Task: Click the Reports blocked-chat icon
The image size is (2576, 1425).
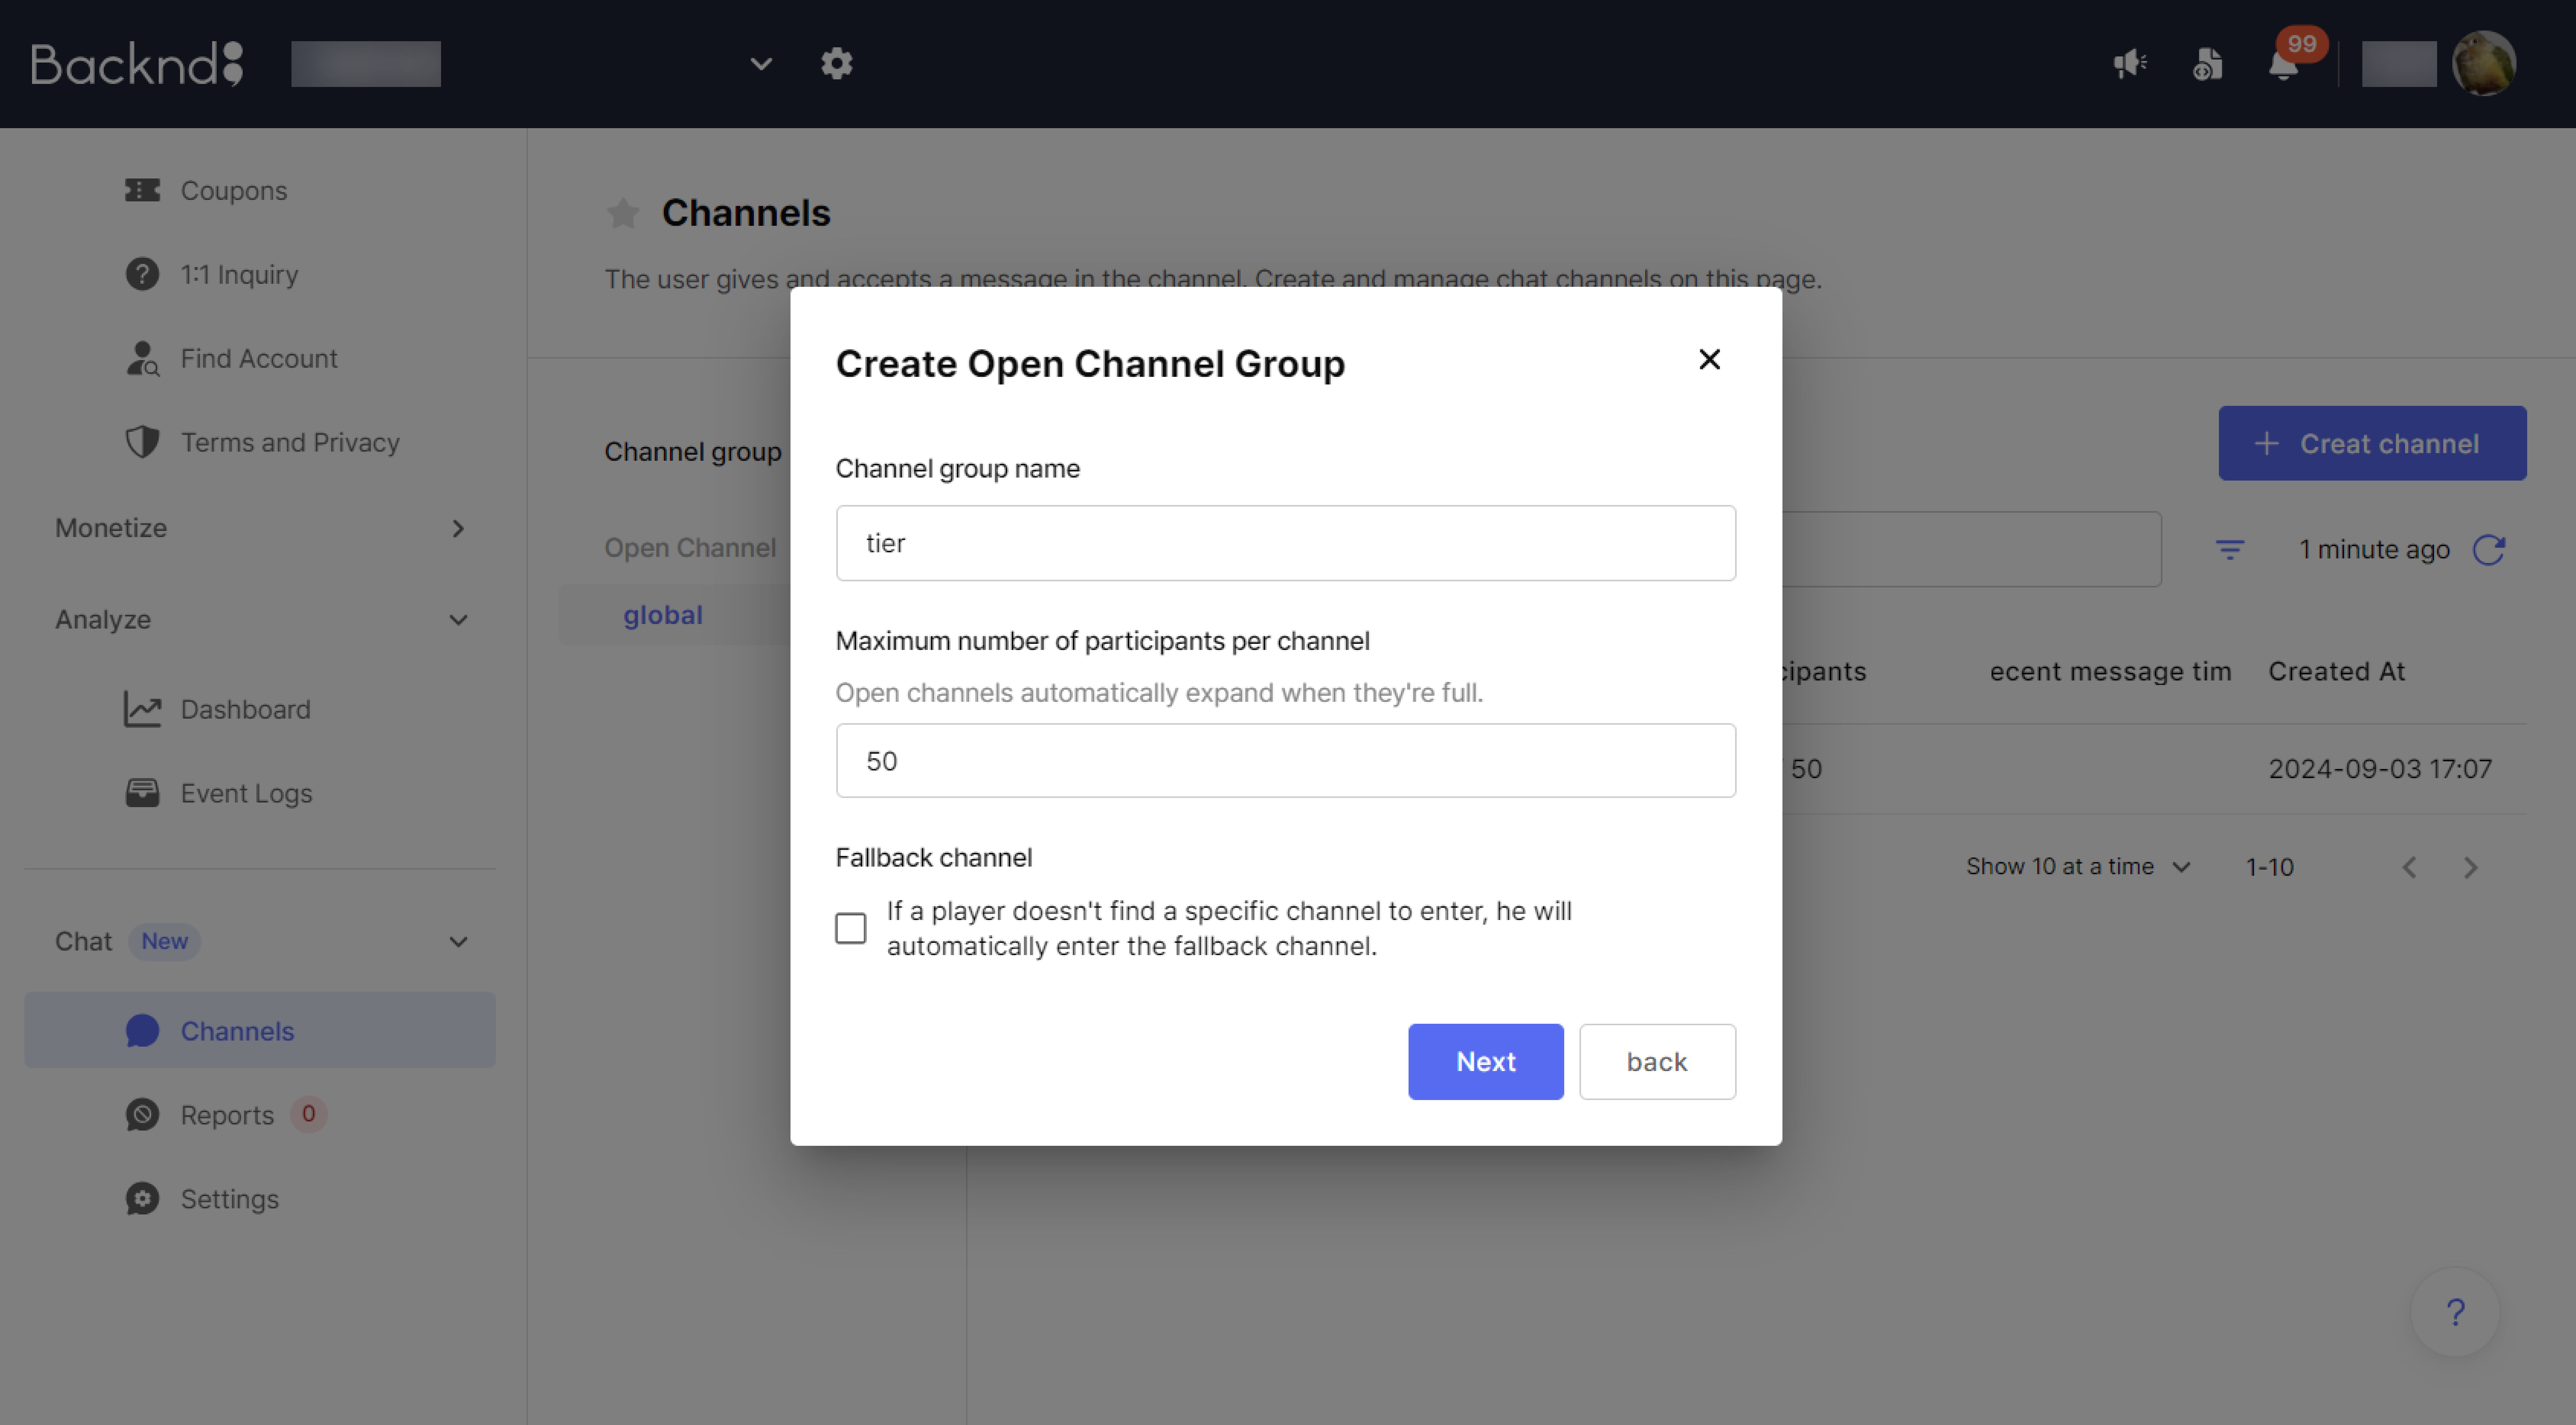Action: 142,1114
